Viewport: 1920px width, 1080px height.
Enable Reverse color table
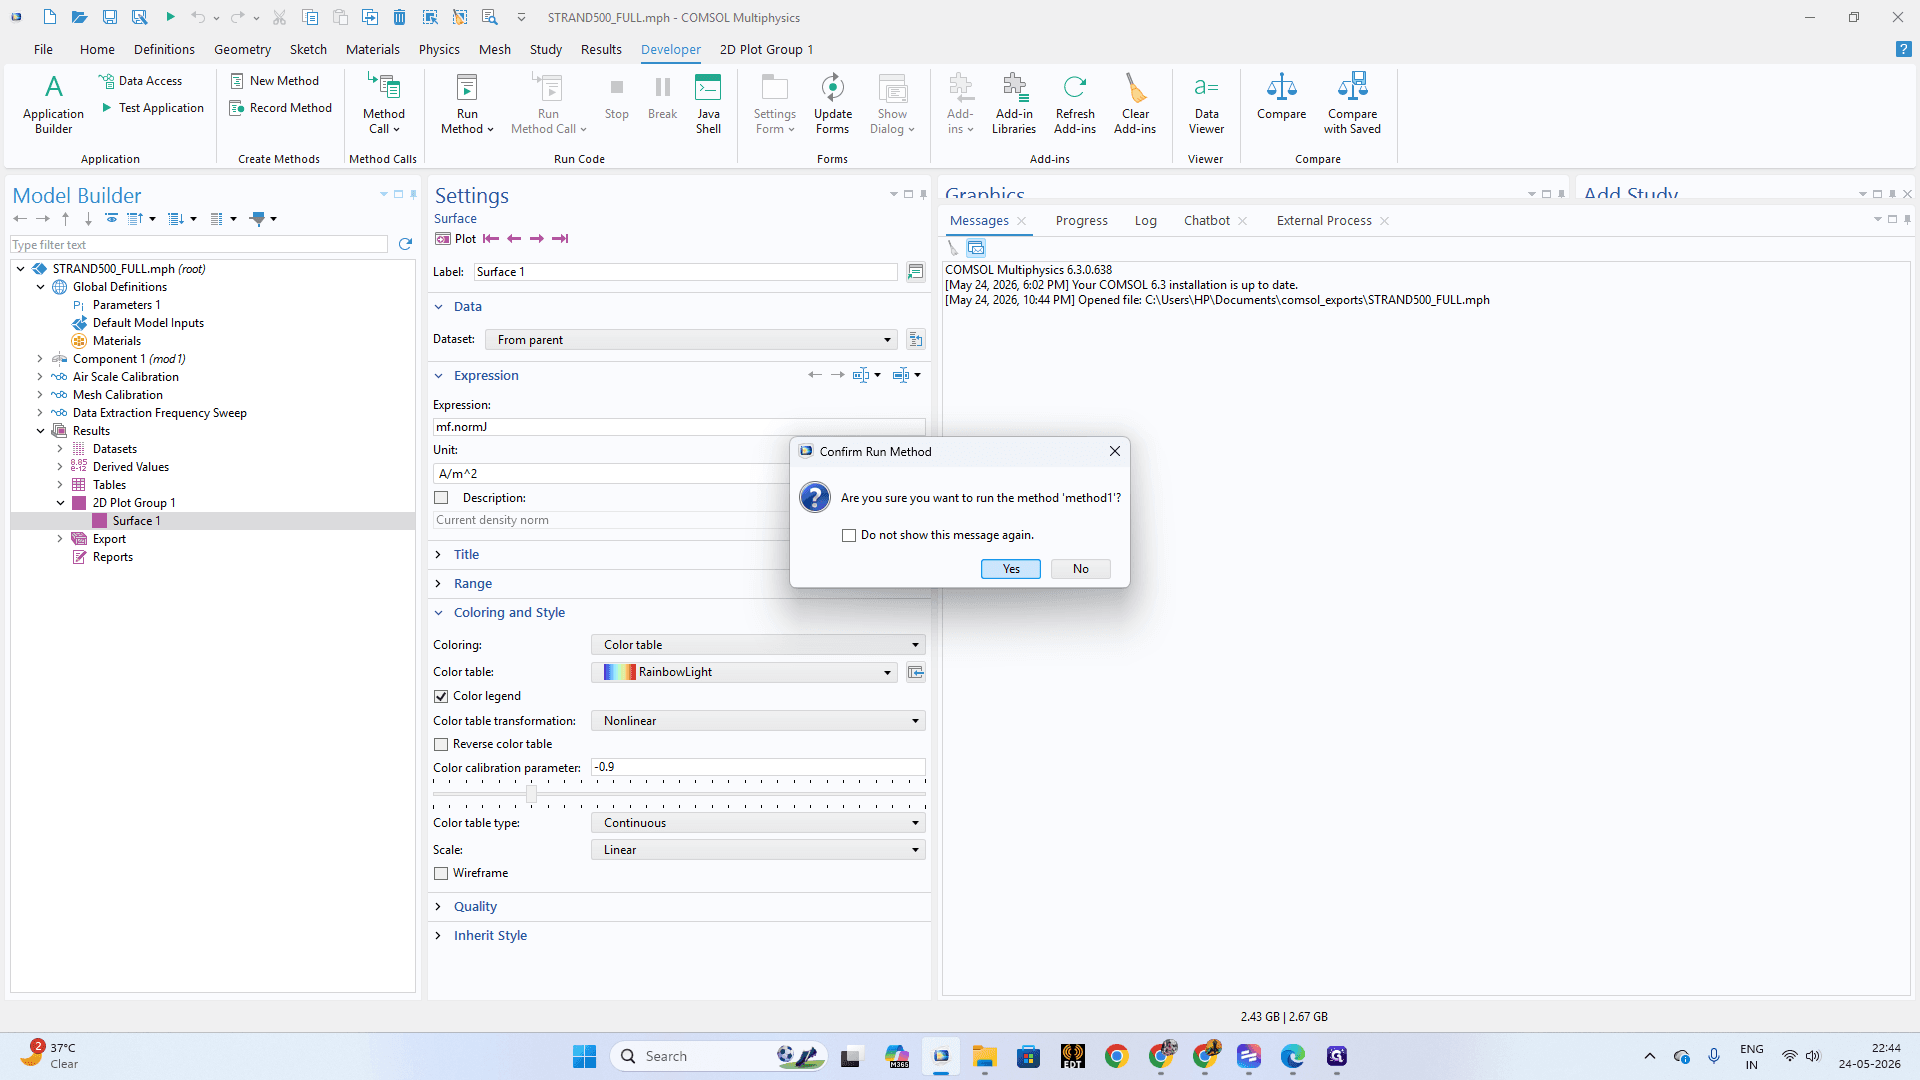[x=441, y=744]
